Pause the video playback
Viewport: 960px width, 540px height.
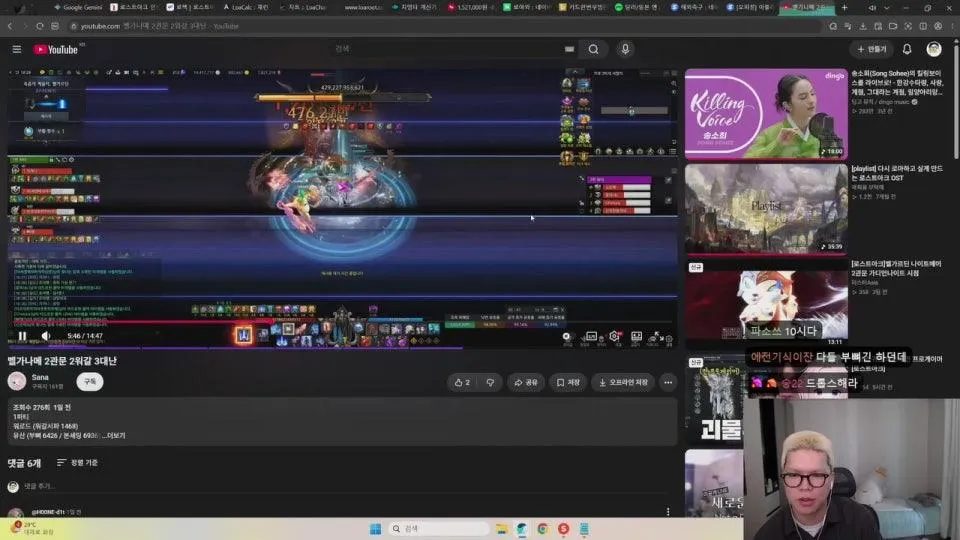[x=22, y=336]
